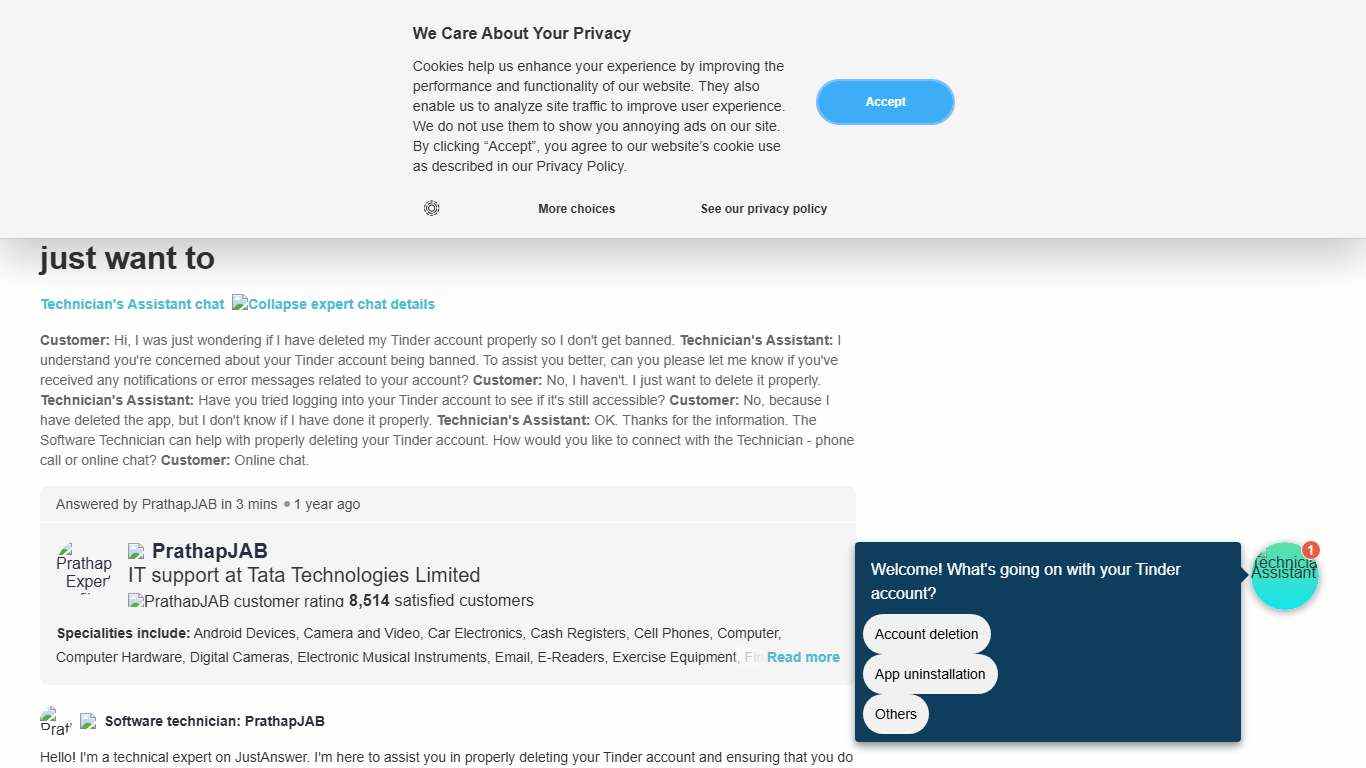Choose App uninstallation chat option
This screenshot has height=768, width=1366.
point(929,674)
